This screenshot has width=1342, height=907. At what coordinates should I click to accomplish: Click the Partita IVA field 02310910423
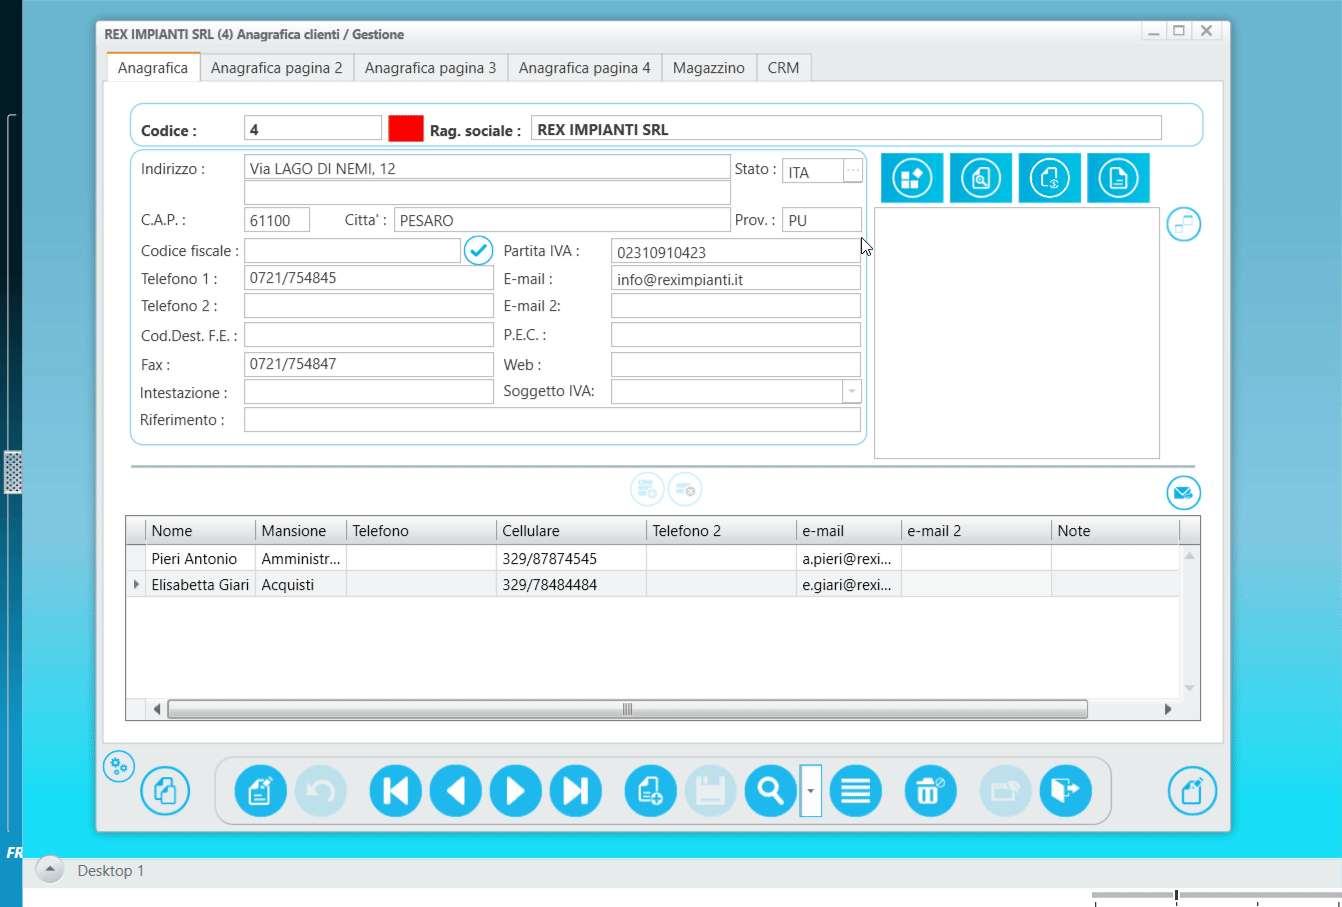tap(736, 252)
